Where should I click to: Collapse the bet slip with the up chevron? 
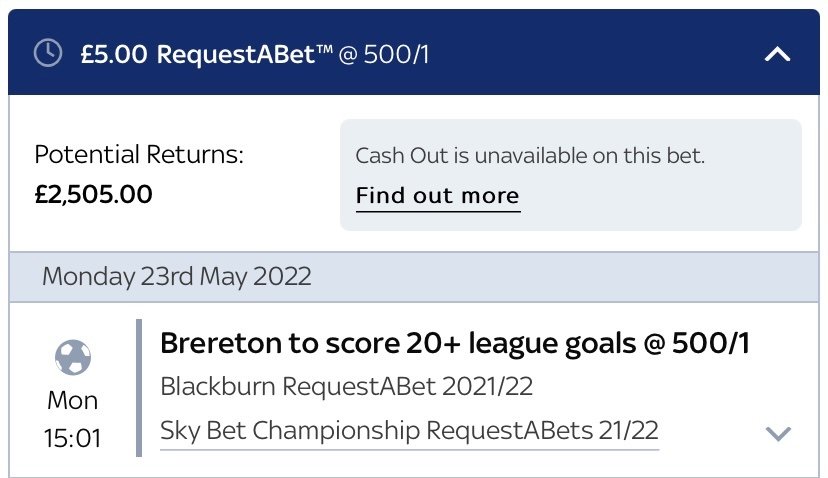click(x=777, y=54)
